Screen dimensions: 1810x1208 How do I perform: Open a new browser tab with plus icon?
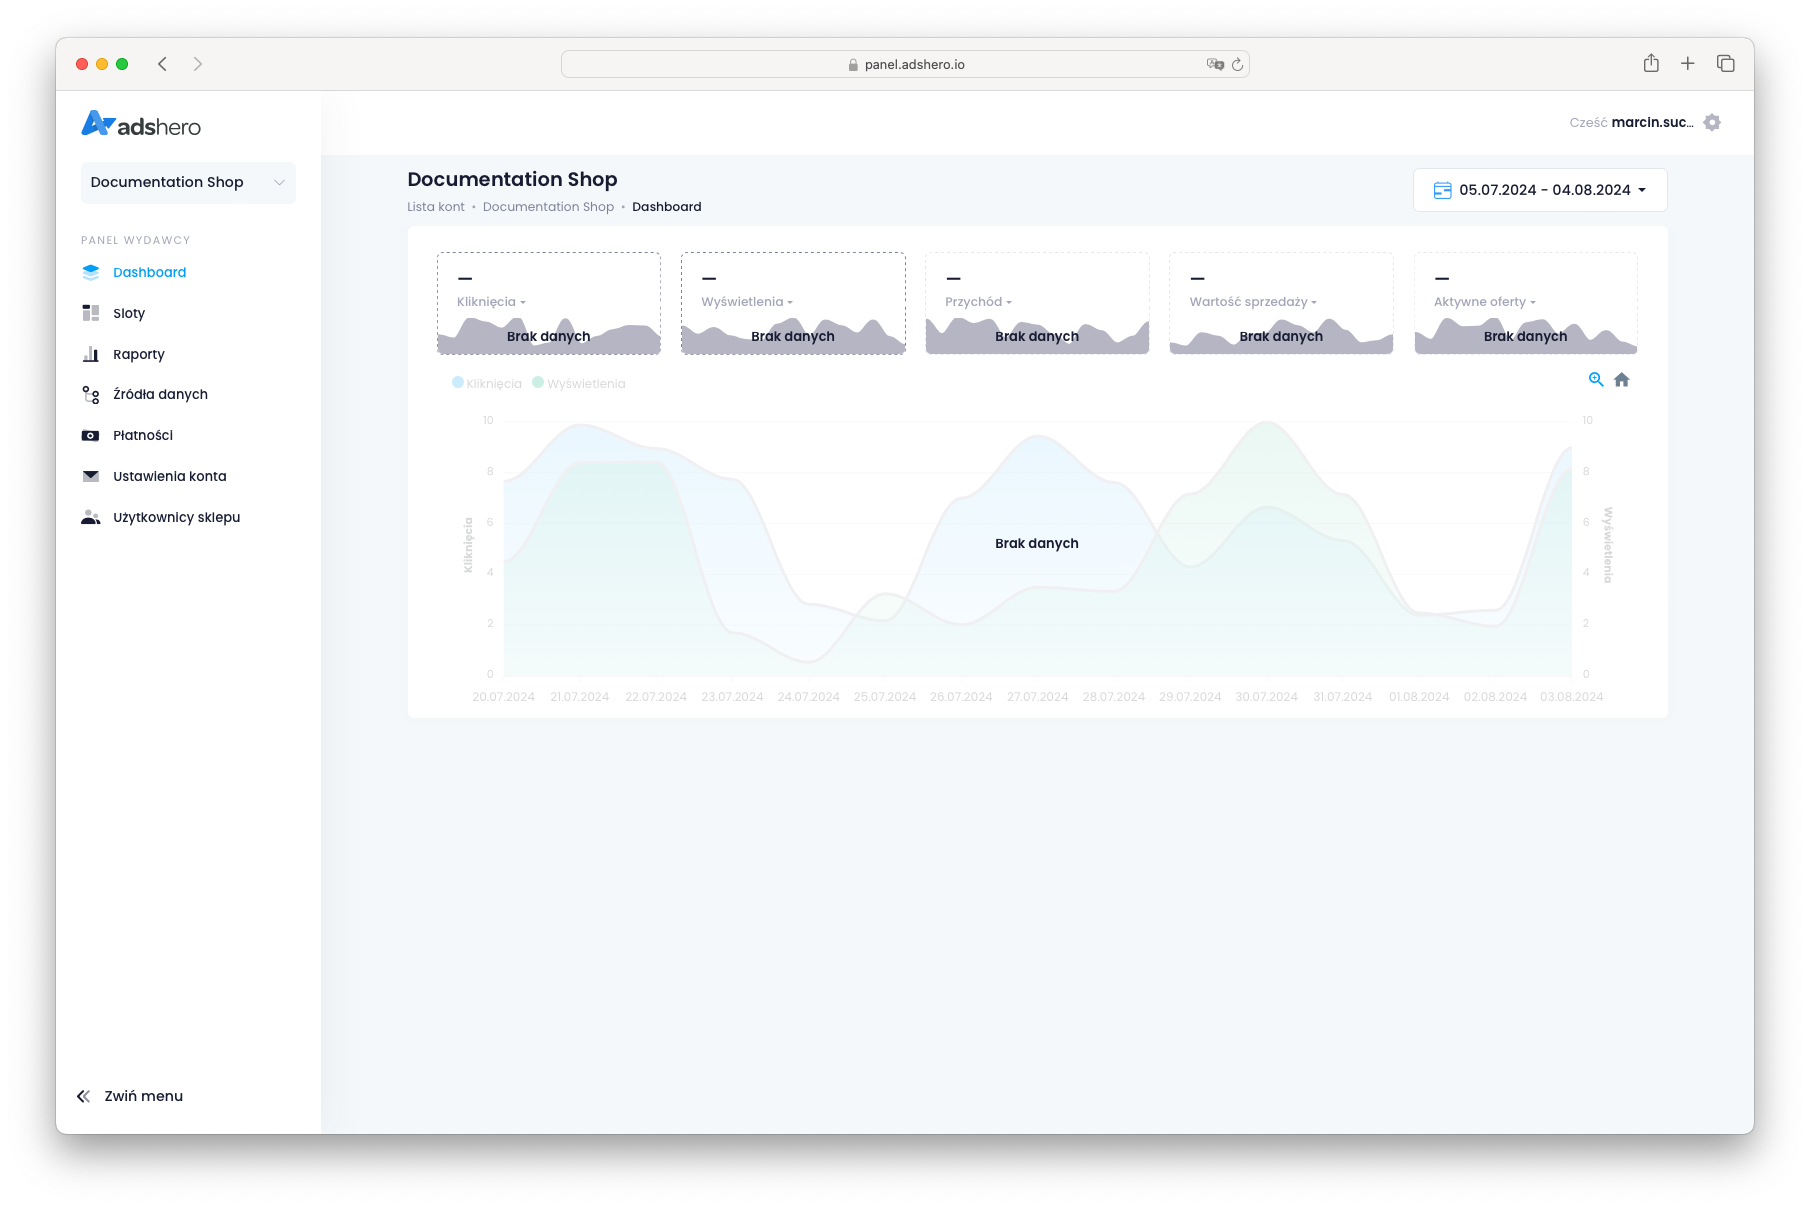click(x=1688, y=64)
